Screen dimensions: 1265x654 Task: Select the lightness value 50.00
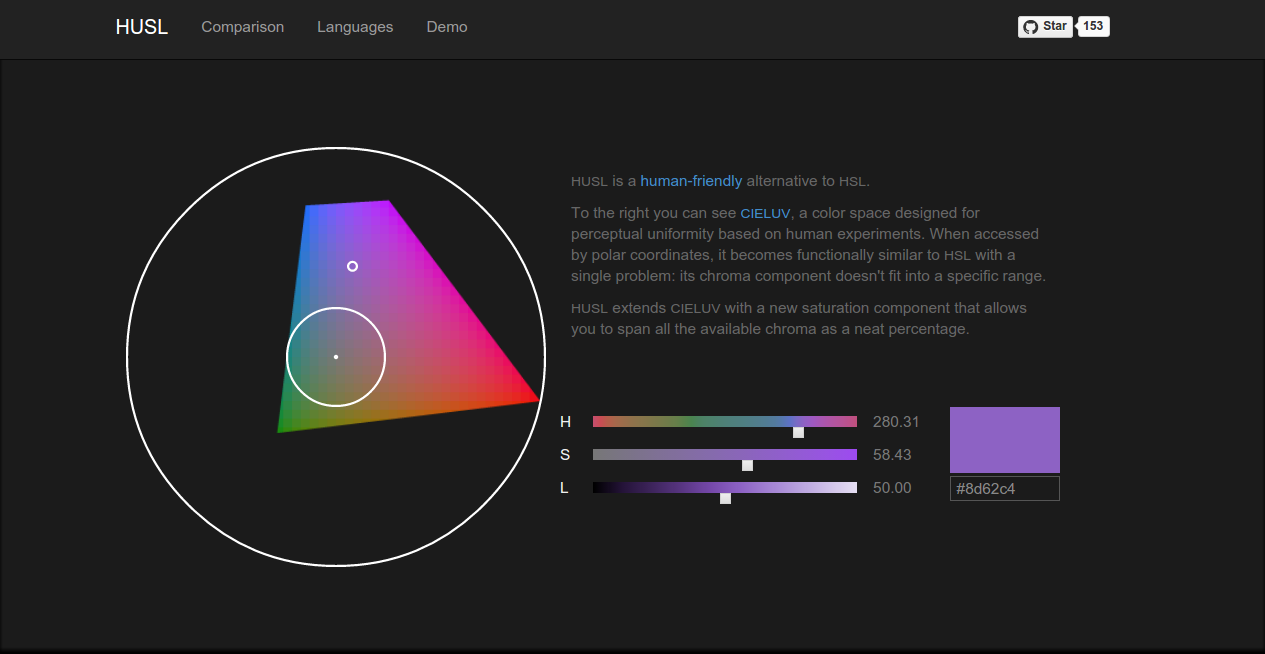click(892, 488)
